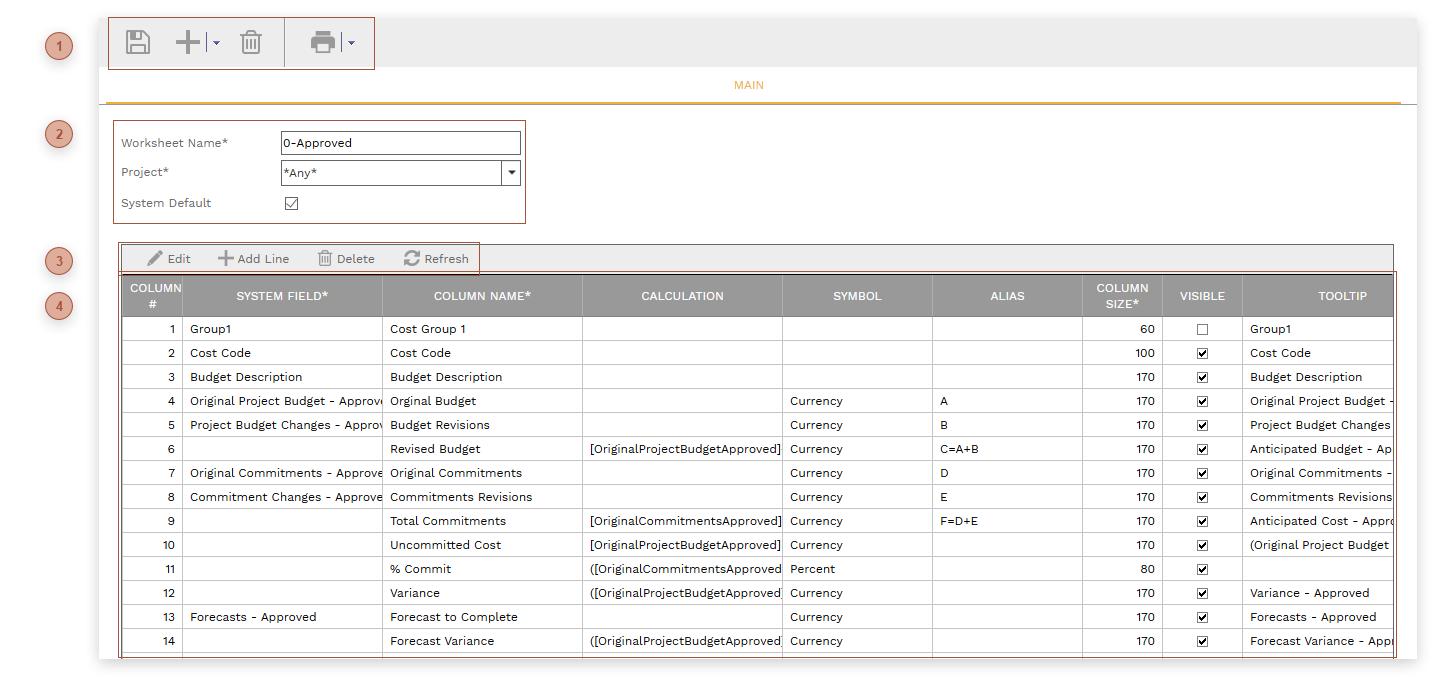
Task: Open the Project dropdown
Action: pyautogui.click(x=511, y=173)
